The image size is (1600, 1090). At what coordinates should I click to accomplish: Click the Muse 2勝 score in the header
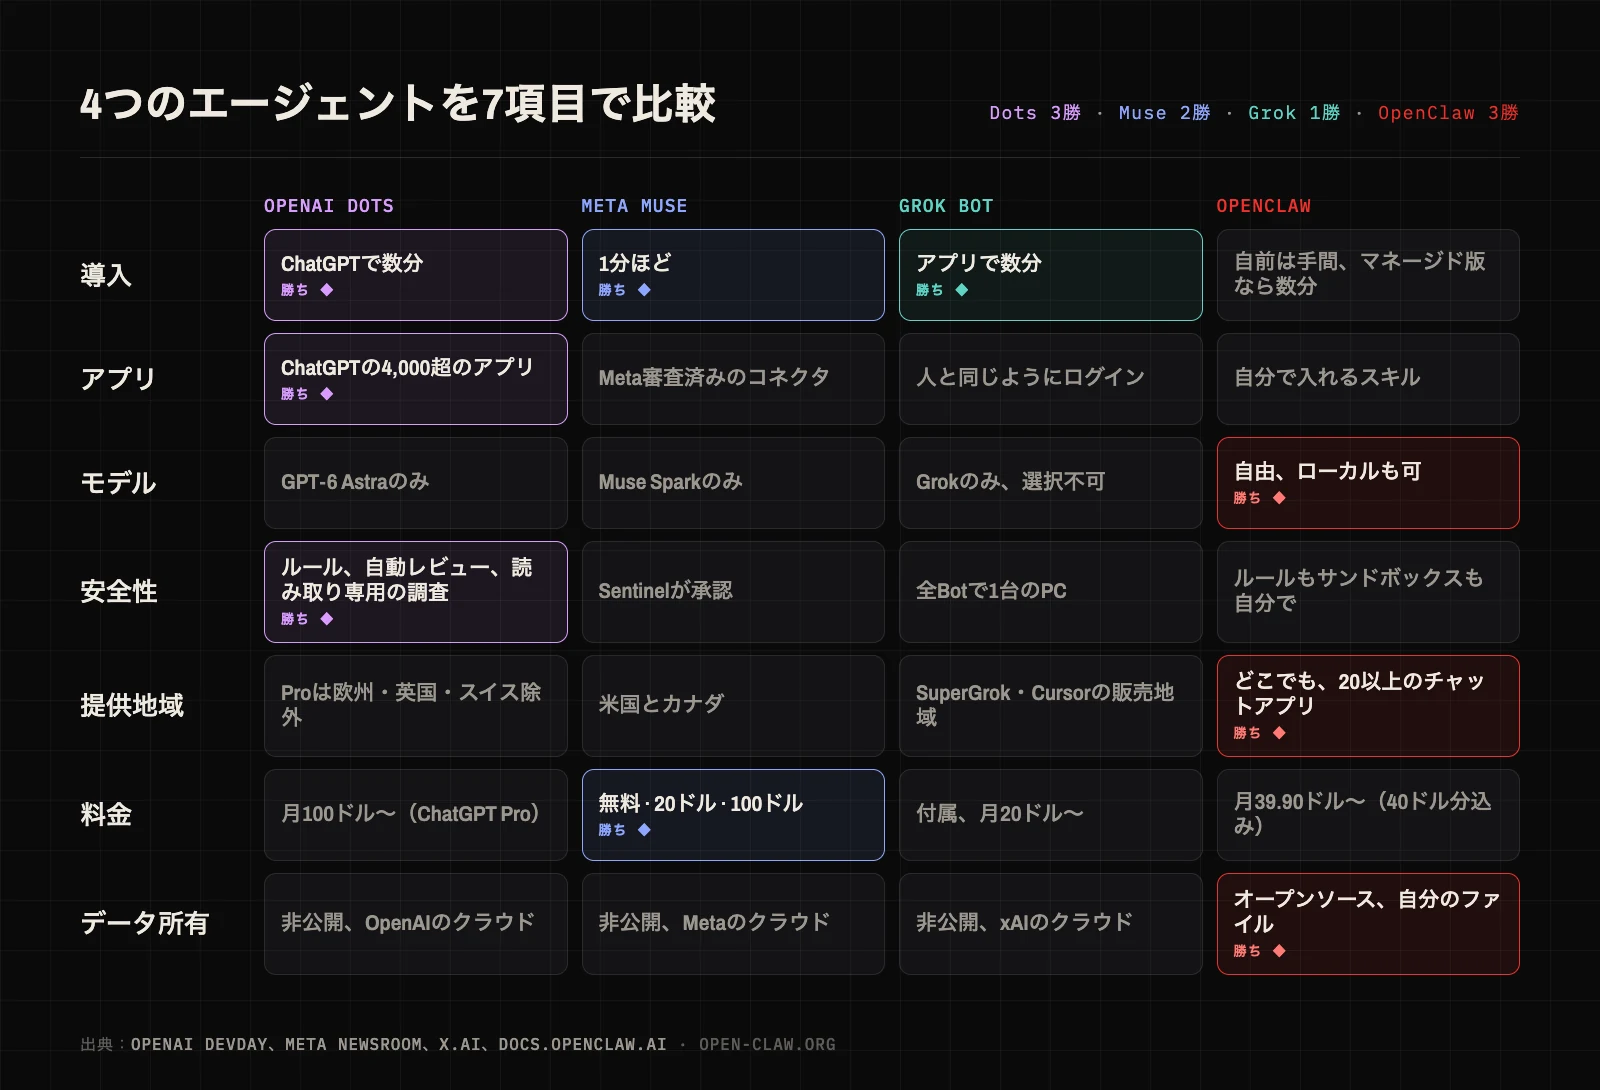coord(1164,113)
